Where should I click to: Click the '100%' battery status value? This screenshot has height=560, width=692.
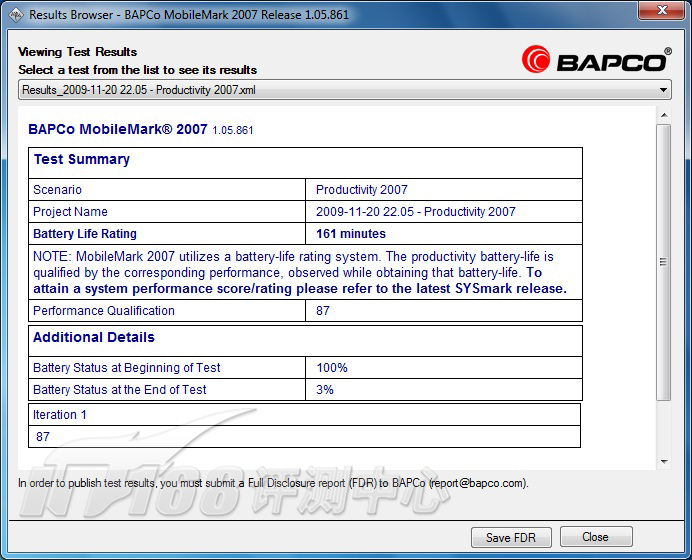[332, 368]
